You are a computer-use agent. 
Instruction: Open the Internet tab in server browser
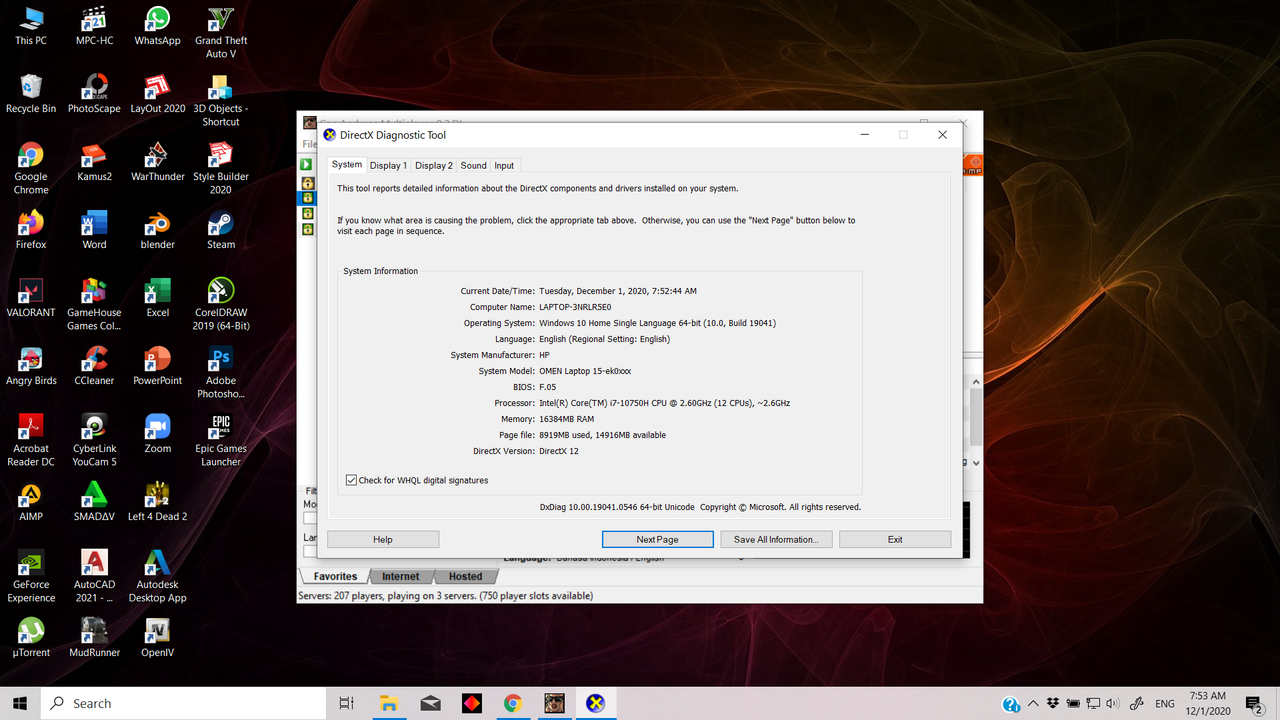(401, 576)
